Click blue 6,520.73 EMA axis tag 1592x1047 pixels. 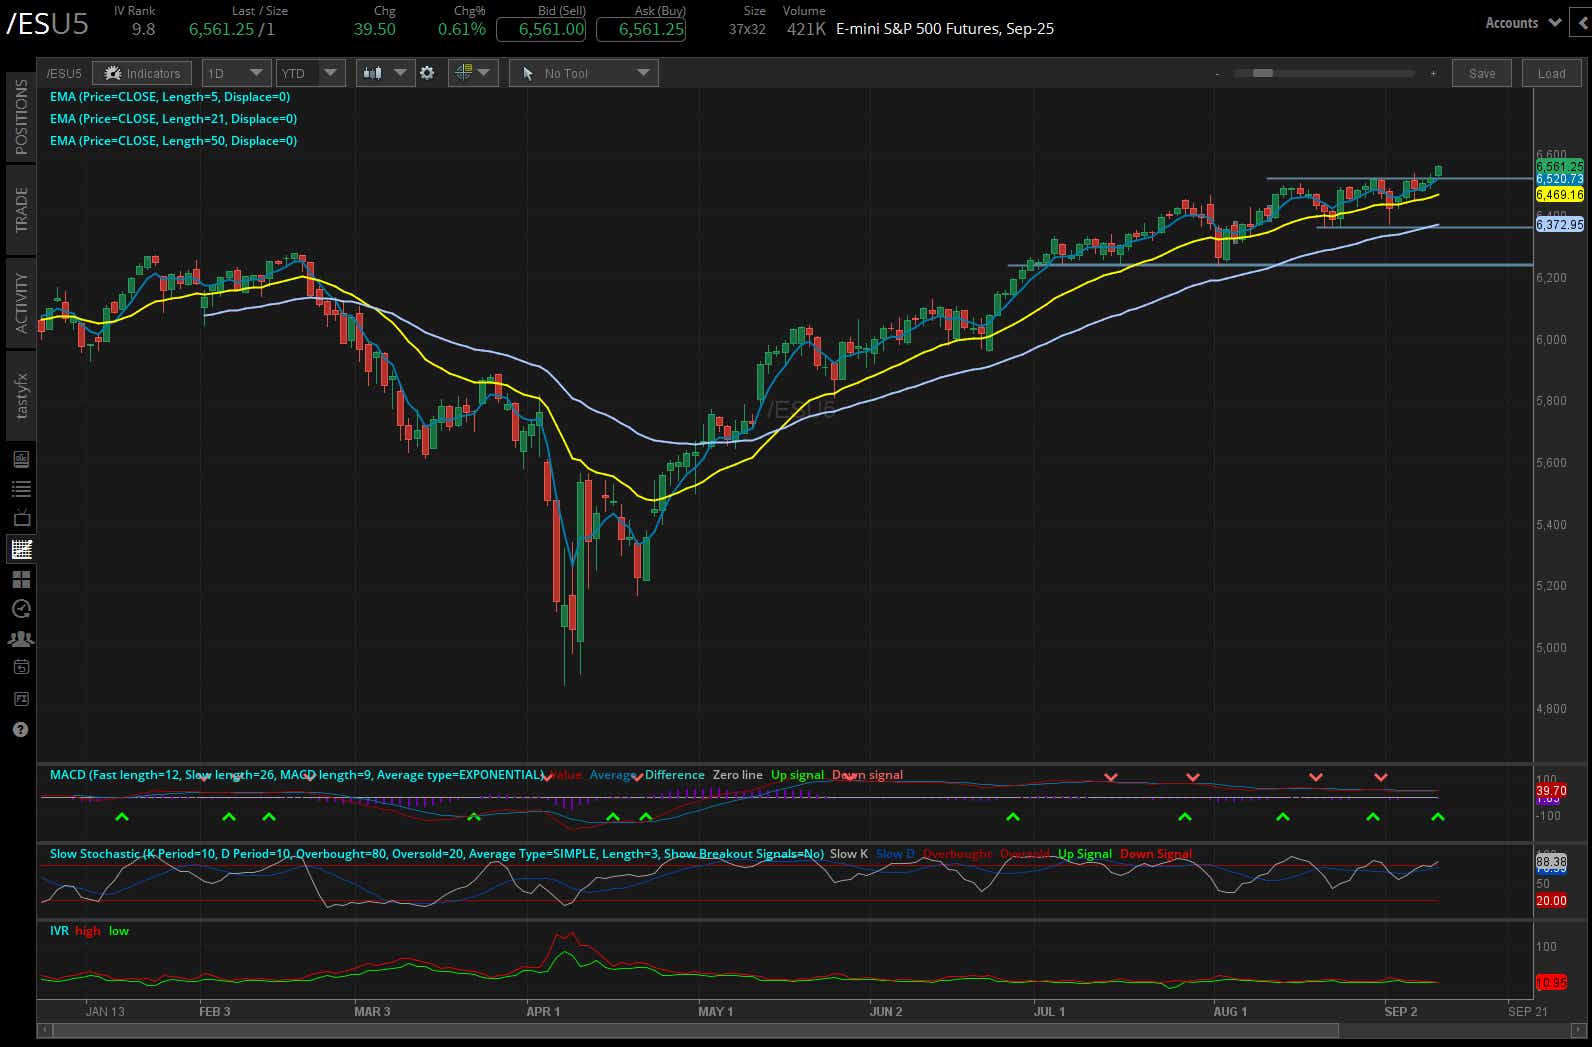coord(1559,179)
